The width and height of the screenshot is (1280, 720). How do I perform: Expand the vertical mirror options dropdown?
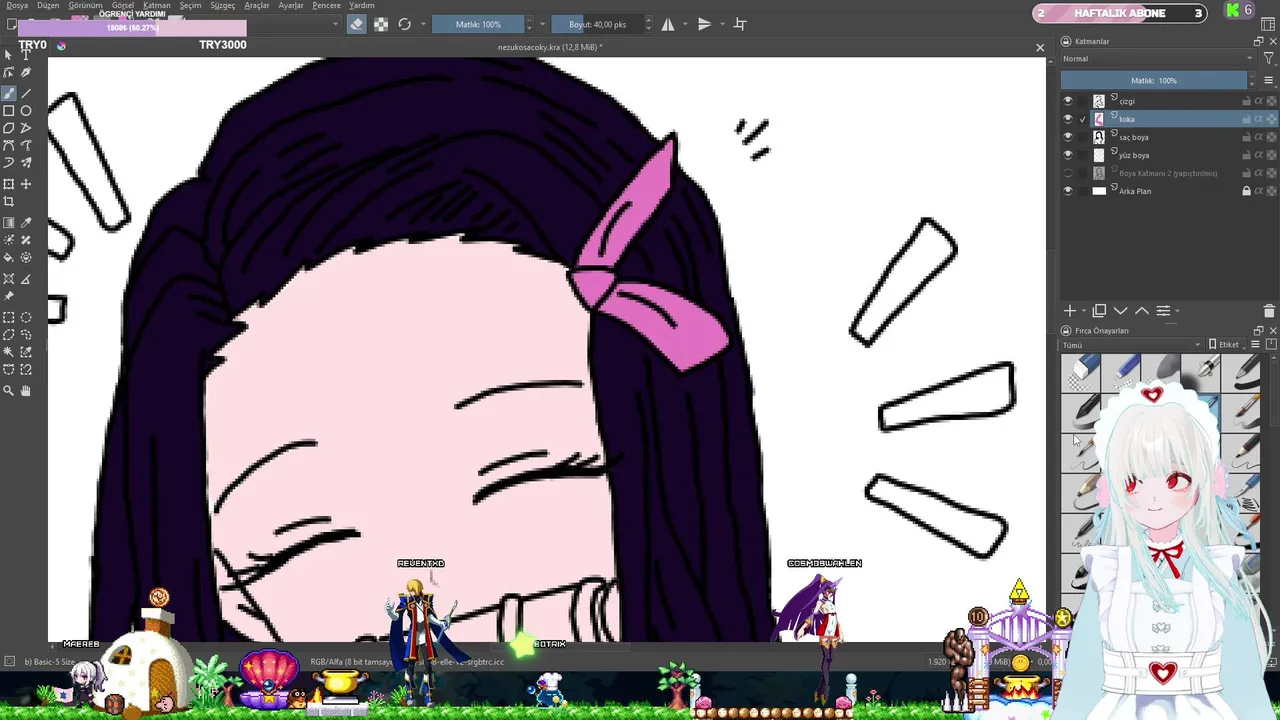coord(721,24)
